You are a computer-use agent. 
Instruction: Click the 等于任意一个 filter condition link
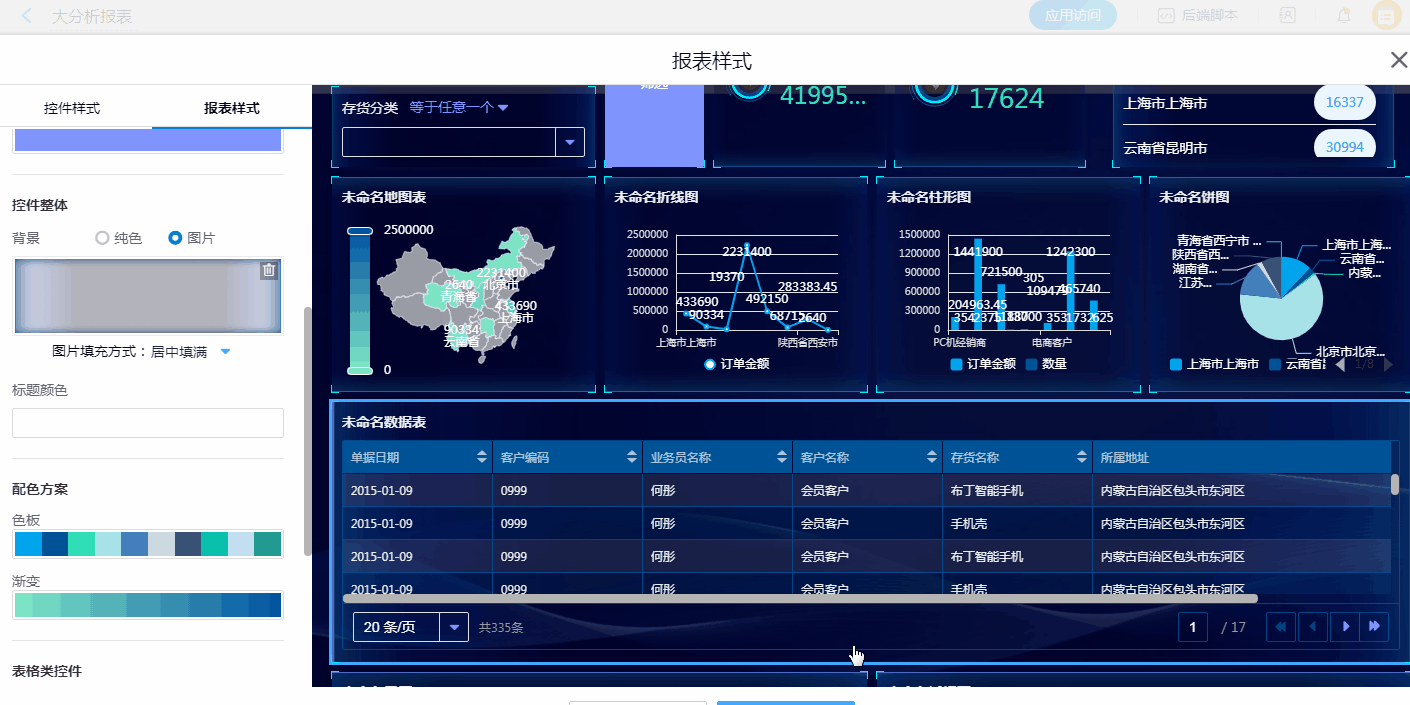coord(459,107)
